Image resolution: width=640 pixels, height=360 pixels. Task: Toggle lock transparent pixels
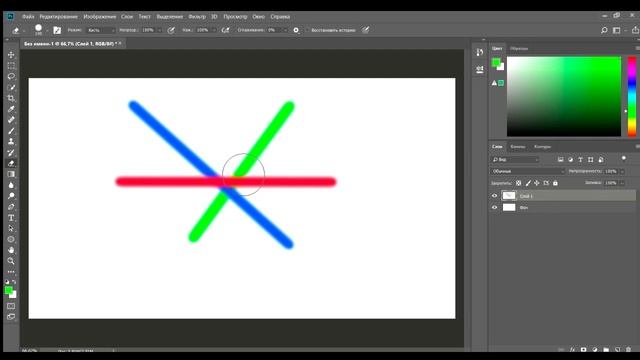click(x=518, y=183)
